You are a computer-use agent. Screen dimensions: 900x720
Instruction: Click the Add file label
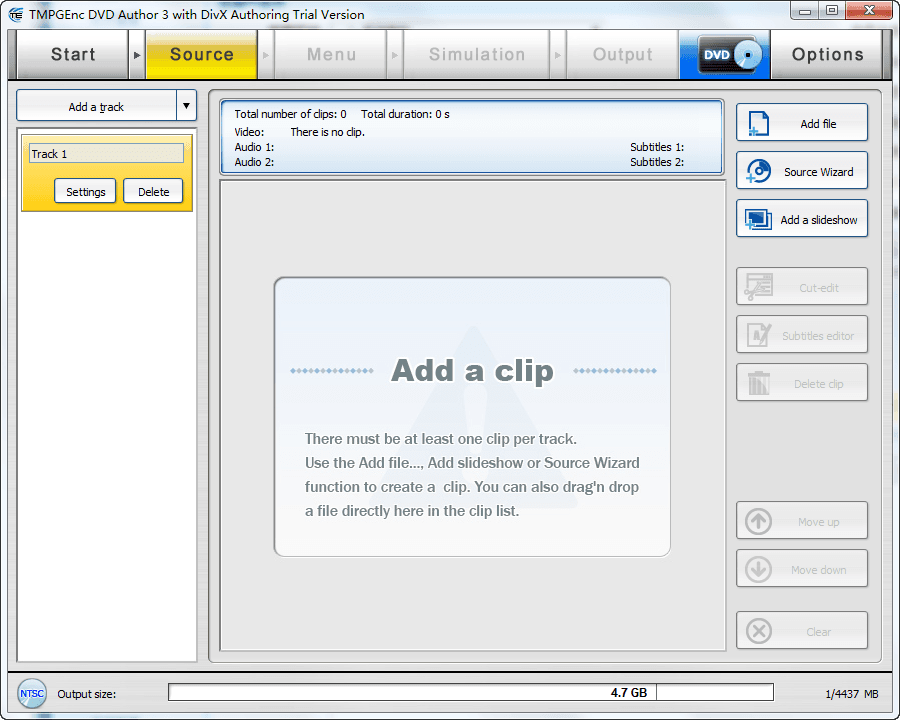(818, 123)
